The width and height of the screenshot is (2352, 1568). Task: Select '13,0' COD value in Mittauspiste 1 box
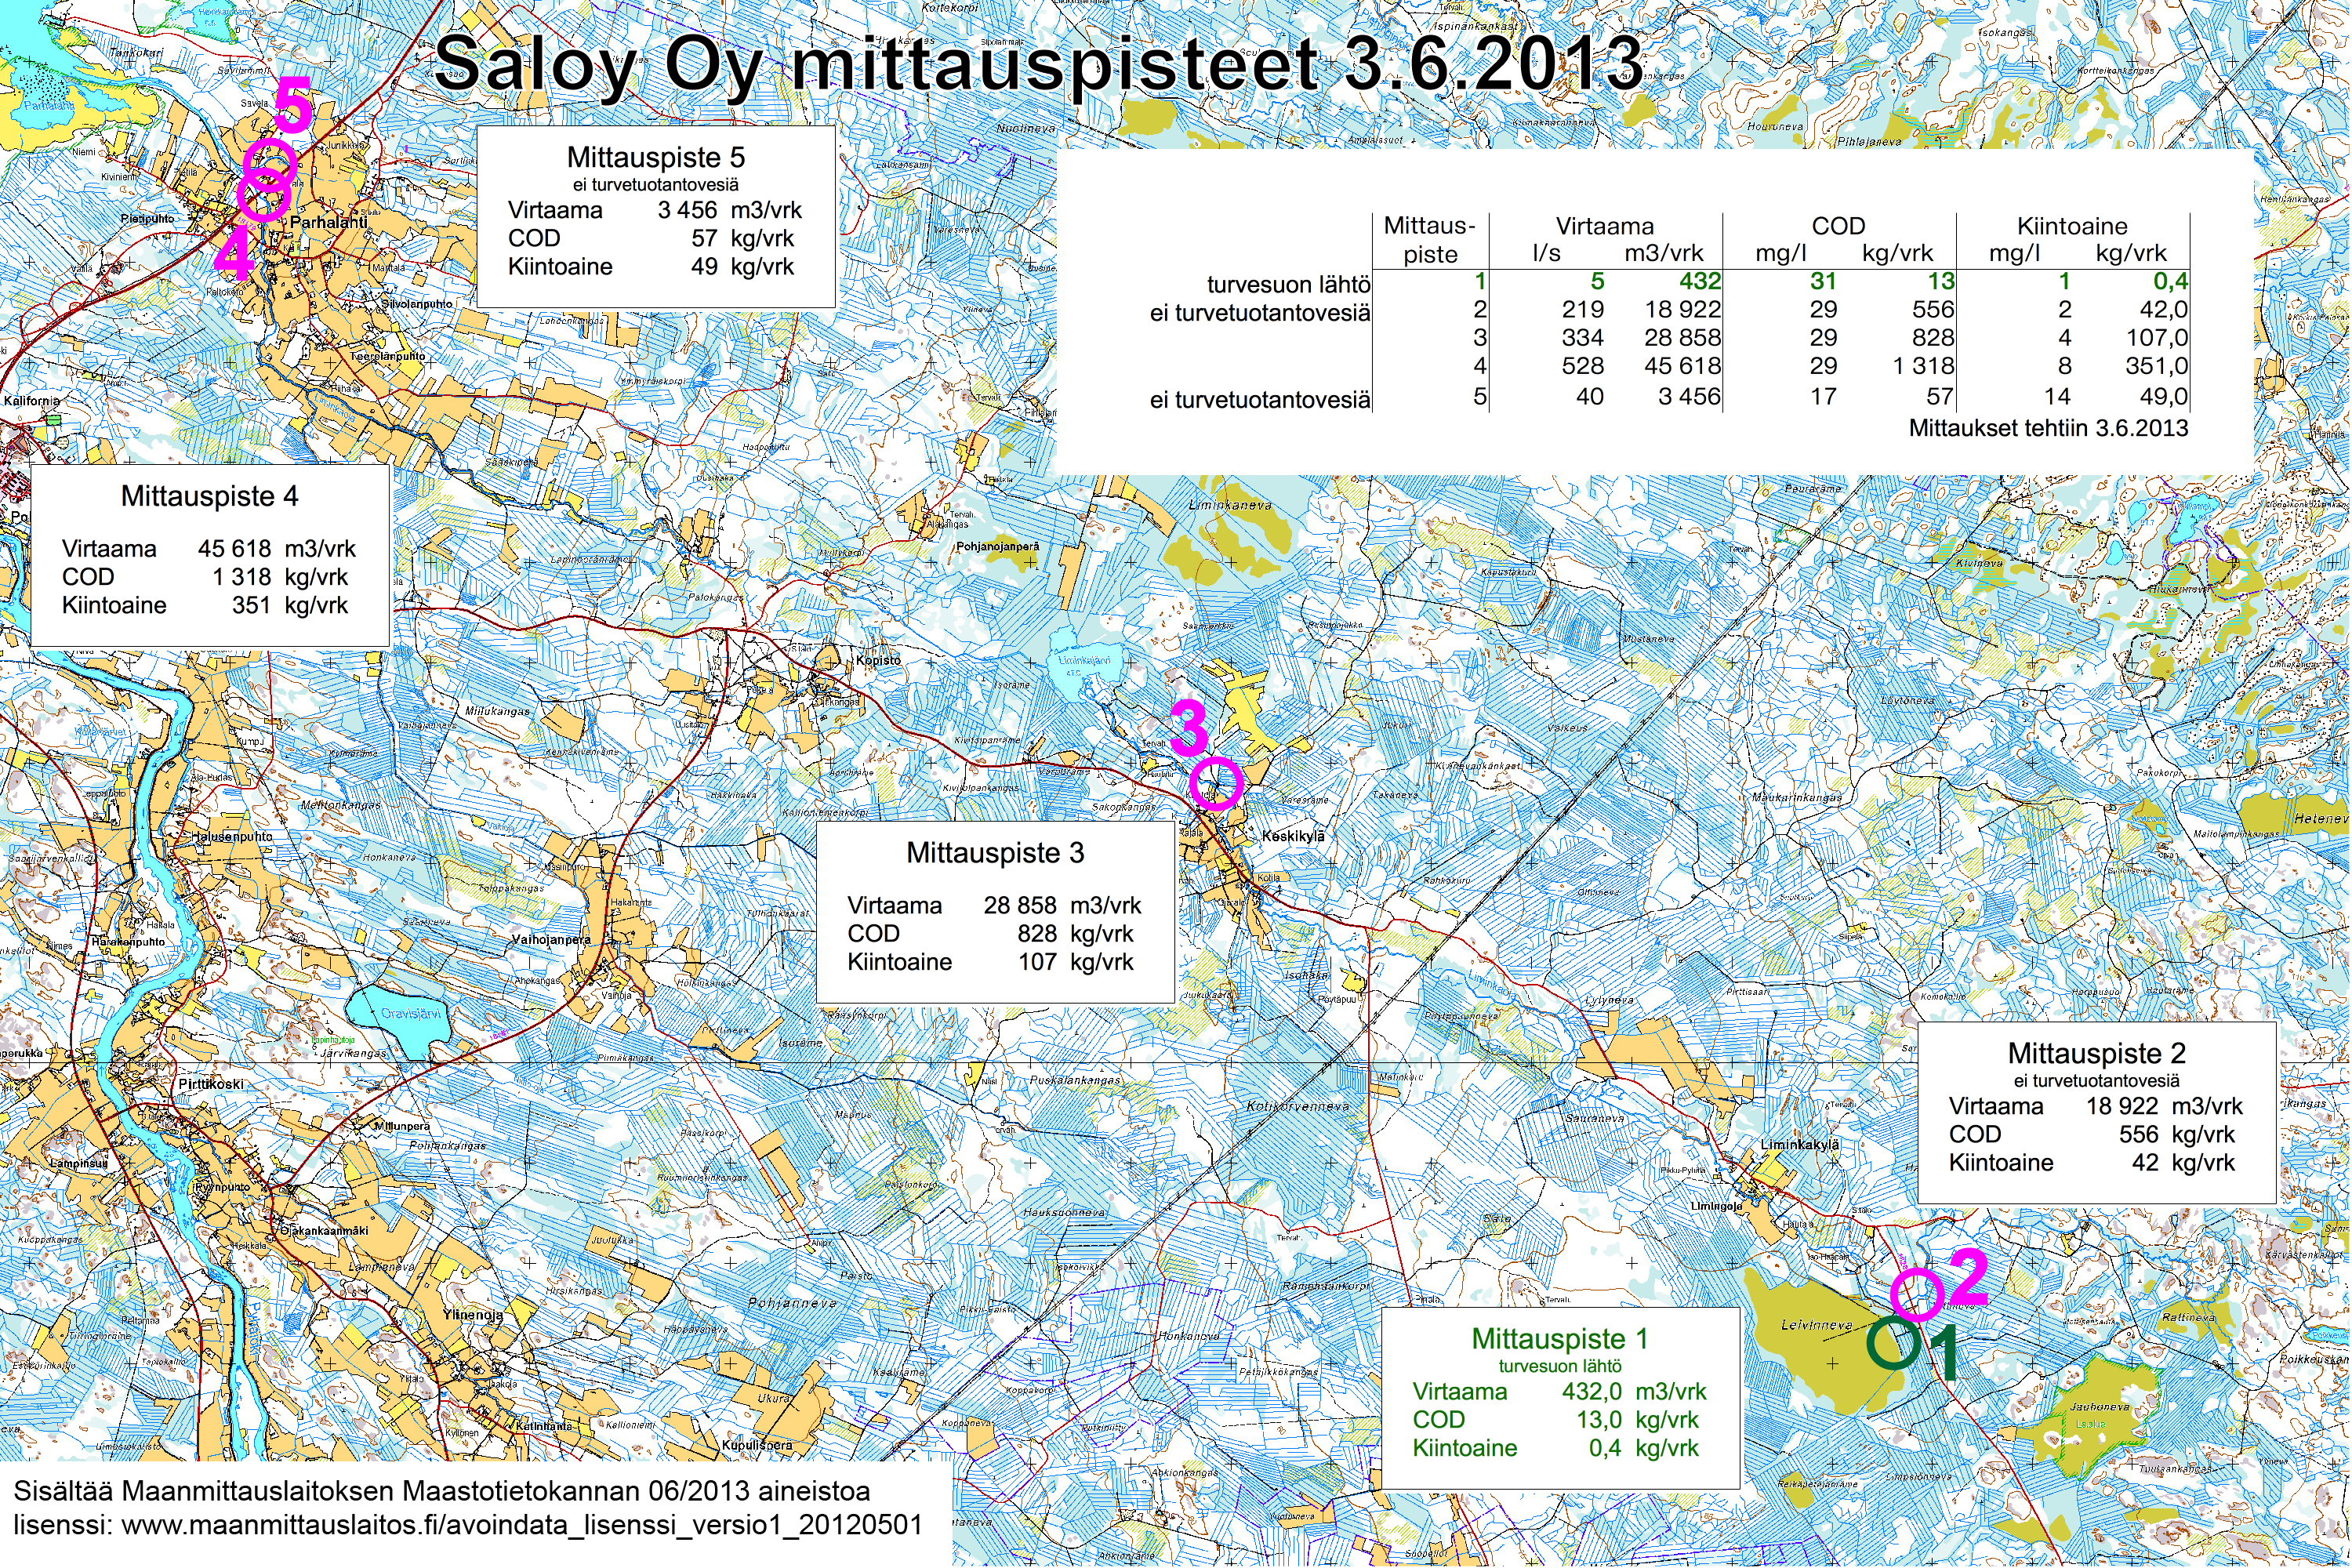[1599, 1419]
